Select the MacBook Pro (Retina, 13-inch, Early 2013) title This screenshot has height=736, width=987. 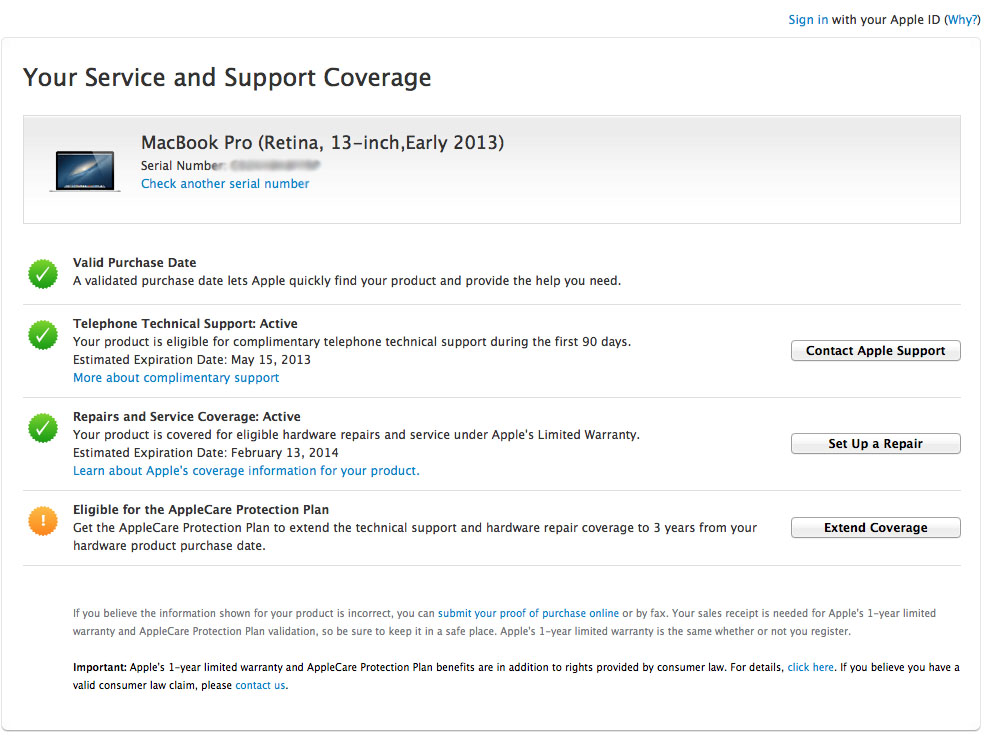pyautogui.click(x=322, y=143)
